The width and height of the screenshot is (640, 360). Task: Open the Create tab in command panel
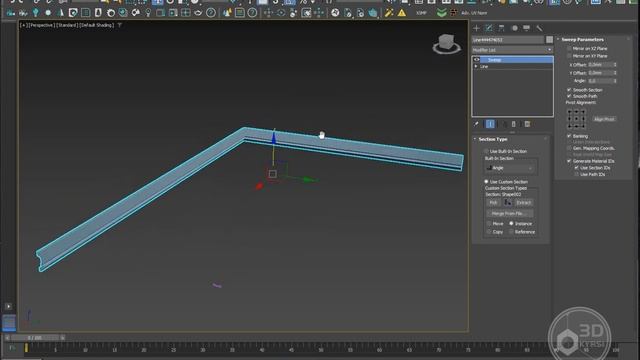[476, 28]
